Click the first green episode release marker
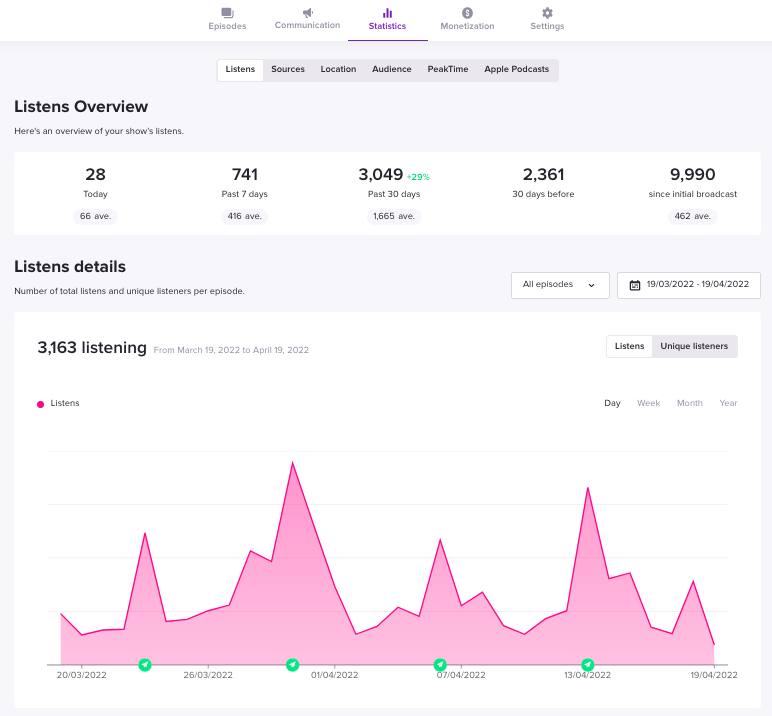 [145, 665]
